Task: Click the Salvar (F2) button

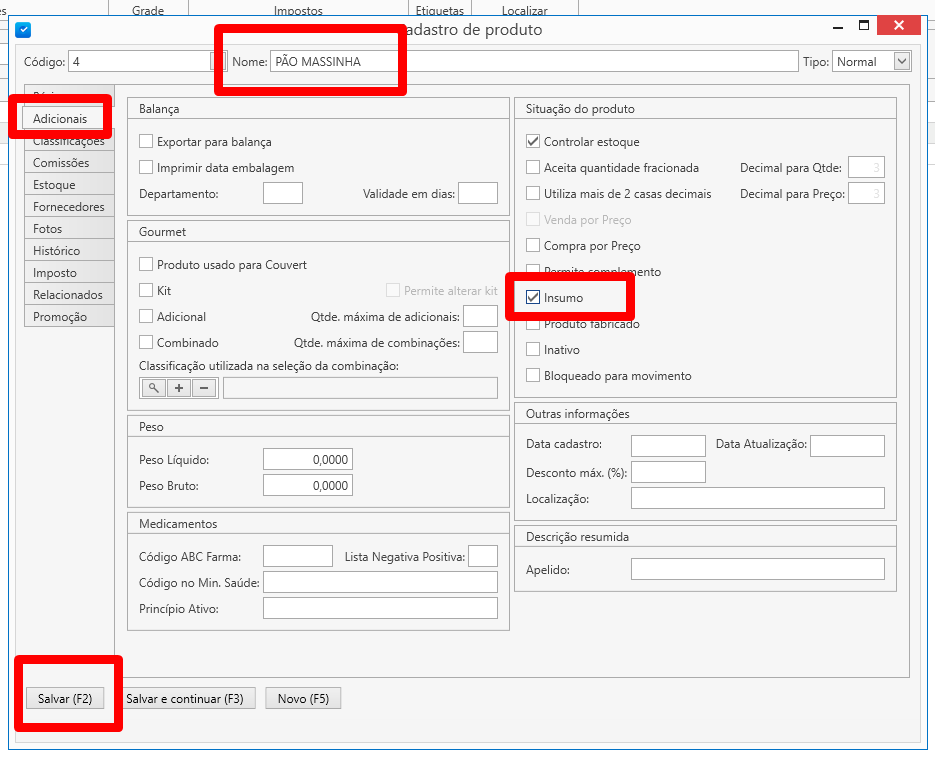Action: (x=65, y=699)
